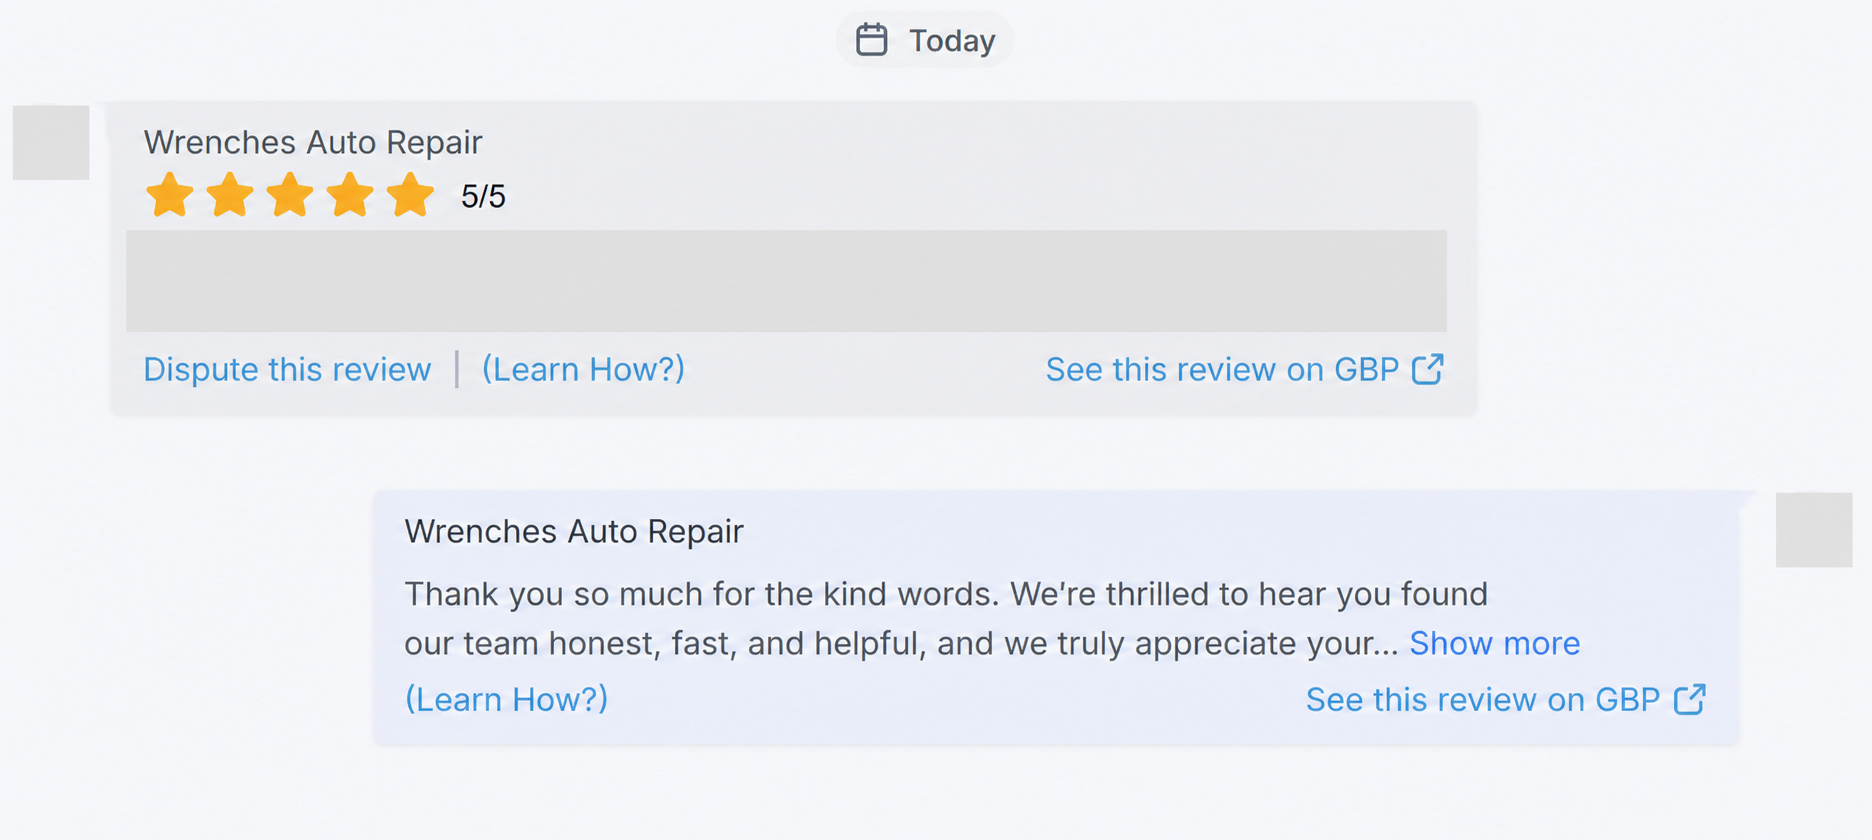Click the business avatar beside the reply card
Viewport: 1872px width, 840px height.
pos(1814,530)
